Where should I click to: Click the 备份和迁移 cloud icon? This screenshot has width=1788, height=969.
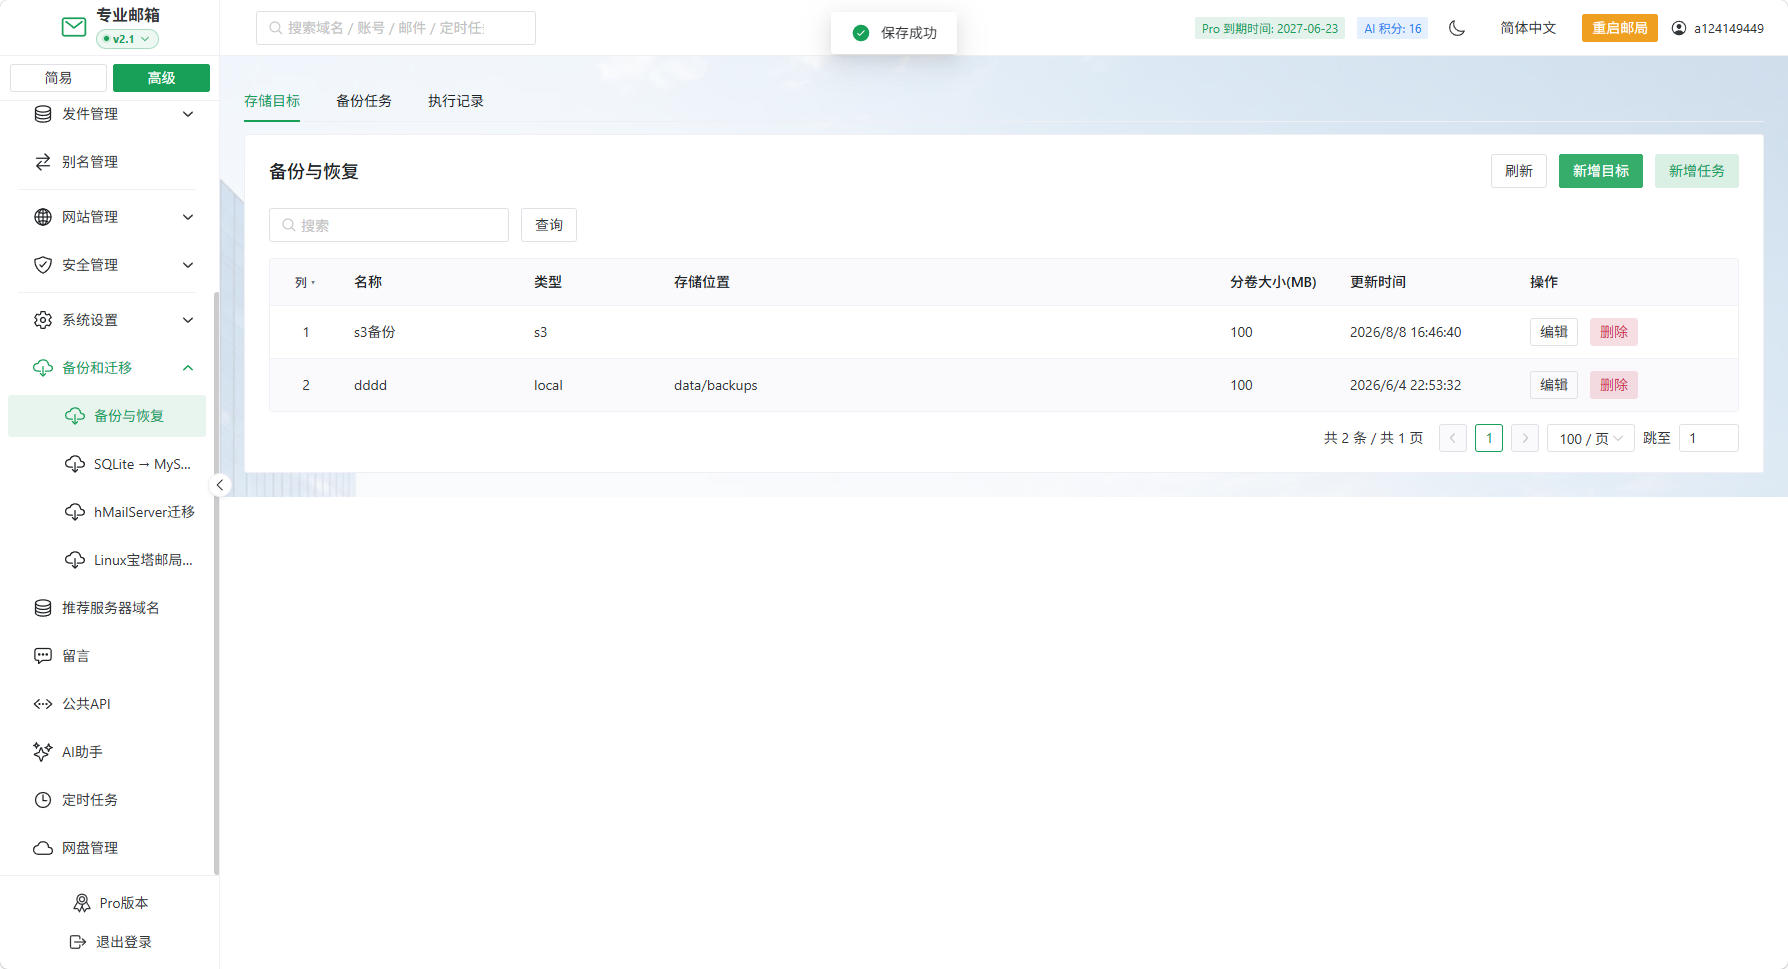point(43,368)
